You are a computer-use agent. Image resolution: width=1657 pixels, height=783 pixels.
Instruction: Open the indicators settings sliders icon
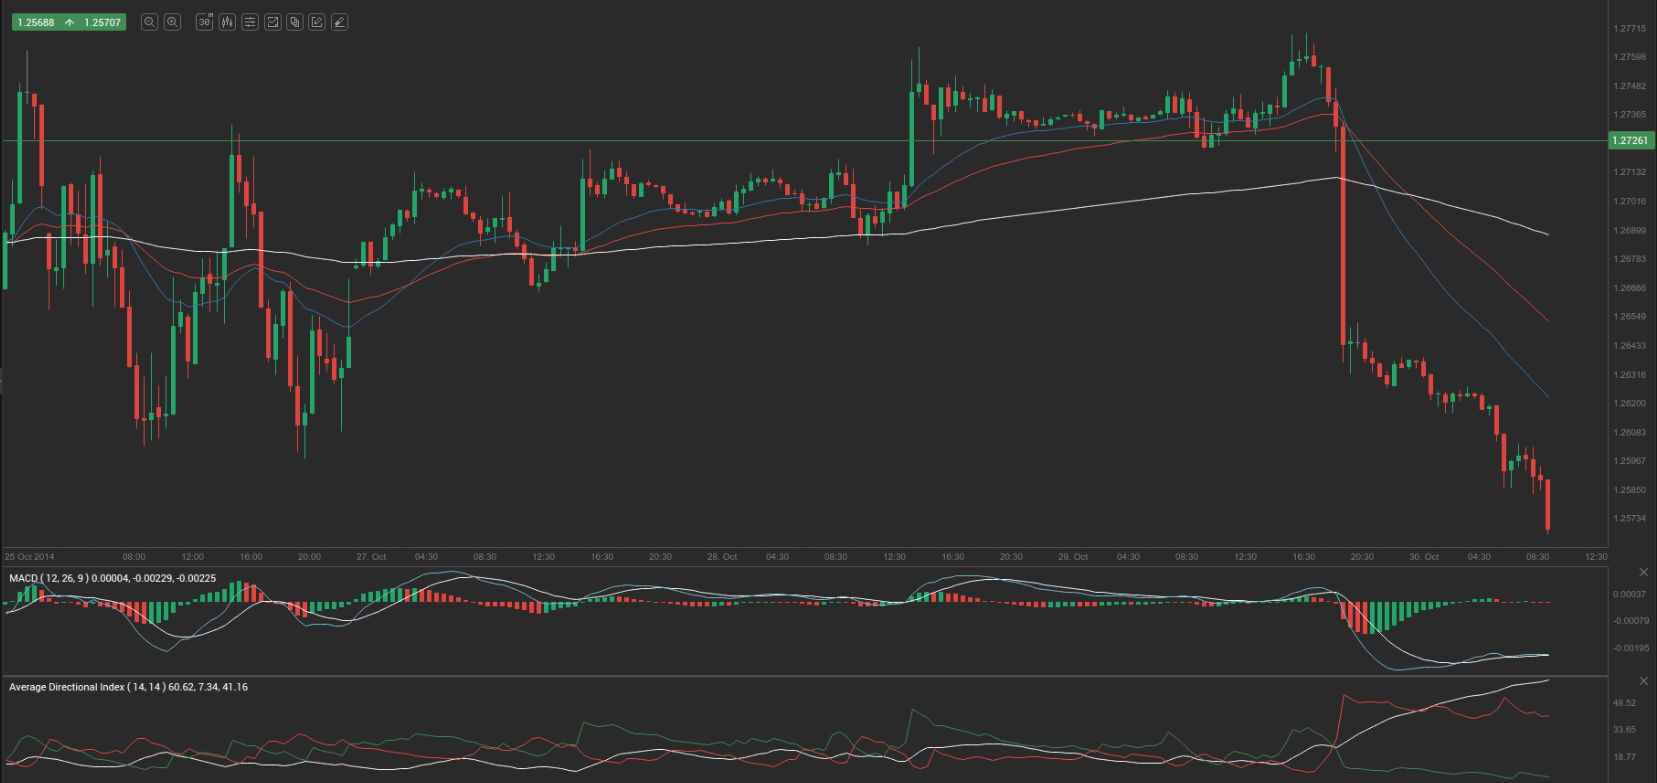(x=250, y=22)
